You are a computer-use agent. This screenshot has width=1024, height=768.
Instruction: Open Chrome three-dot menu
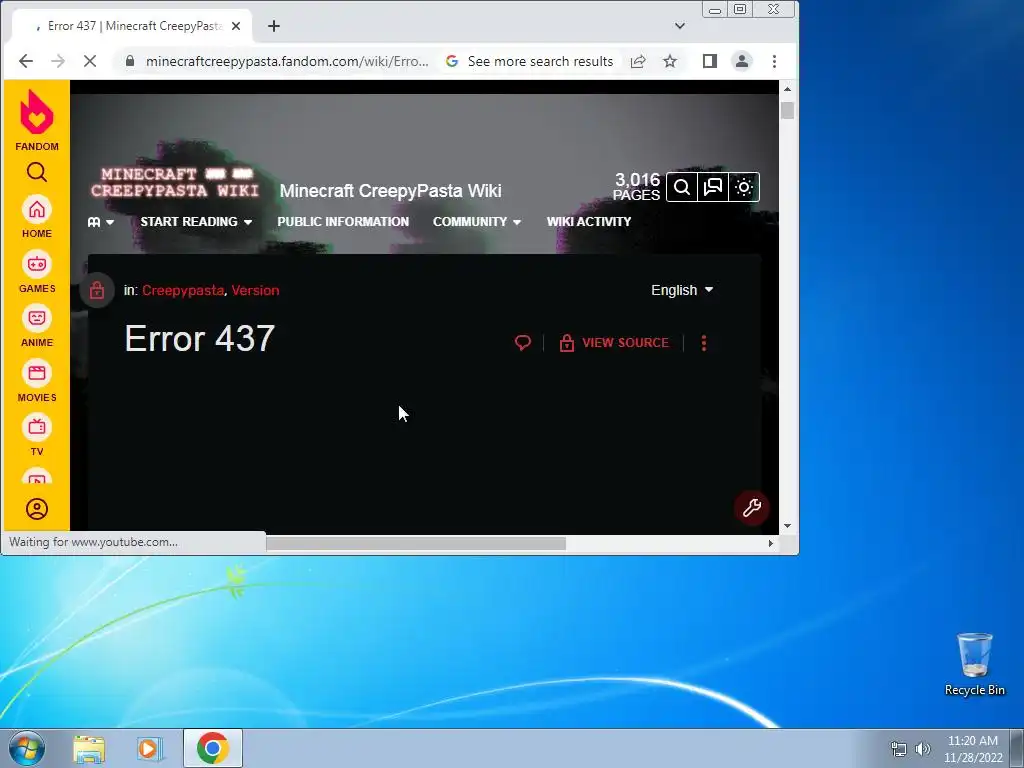pyautogui.click(x=774, y=61)
